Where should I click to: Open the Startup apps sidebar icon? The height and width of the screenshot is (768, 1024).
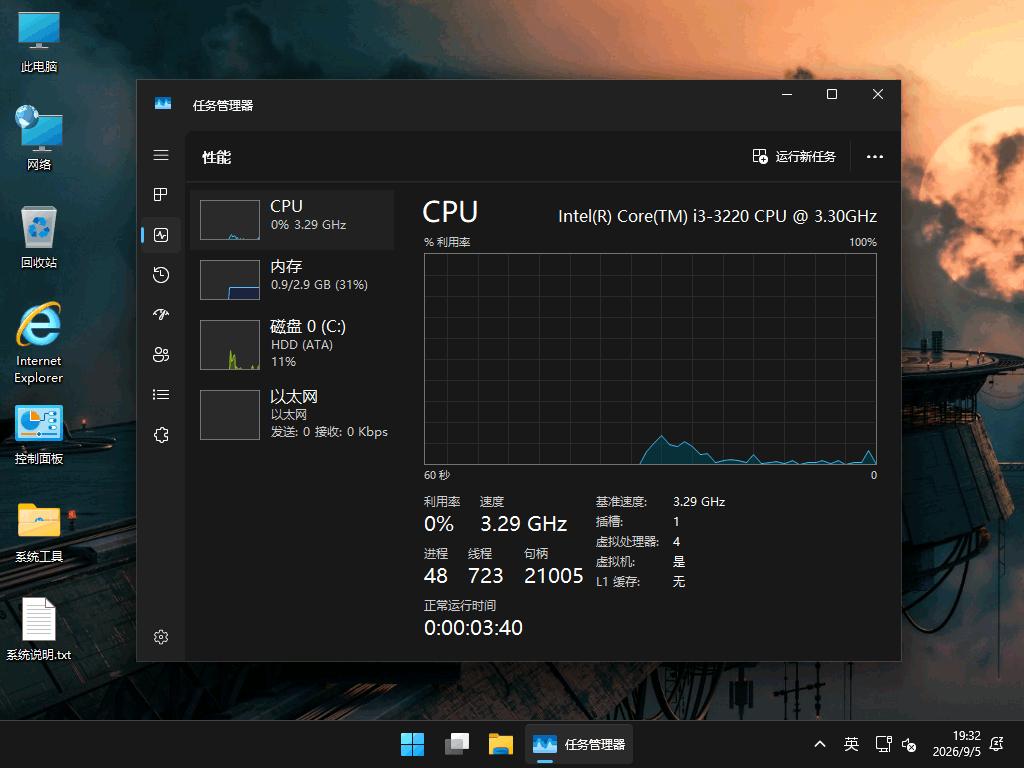(x=161, y=315)
